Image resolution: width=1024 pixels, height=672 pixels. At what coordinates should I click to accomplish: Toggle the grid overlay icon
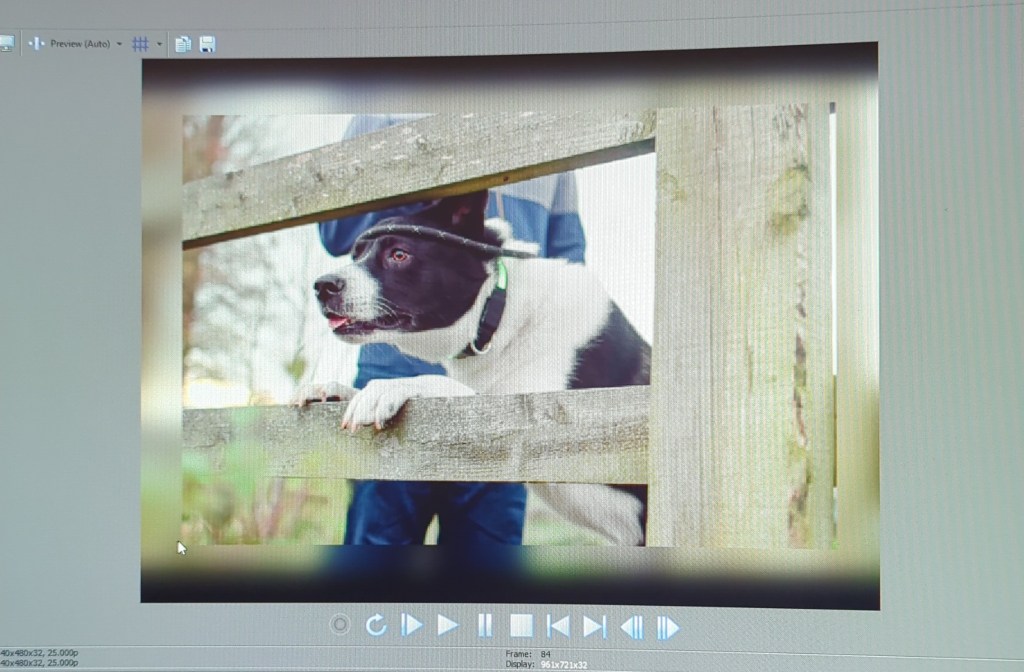click(x=141, y=44)
